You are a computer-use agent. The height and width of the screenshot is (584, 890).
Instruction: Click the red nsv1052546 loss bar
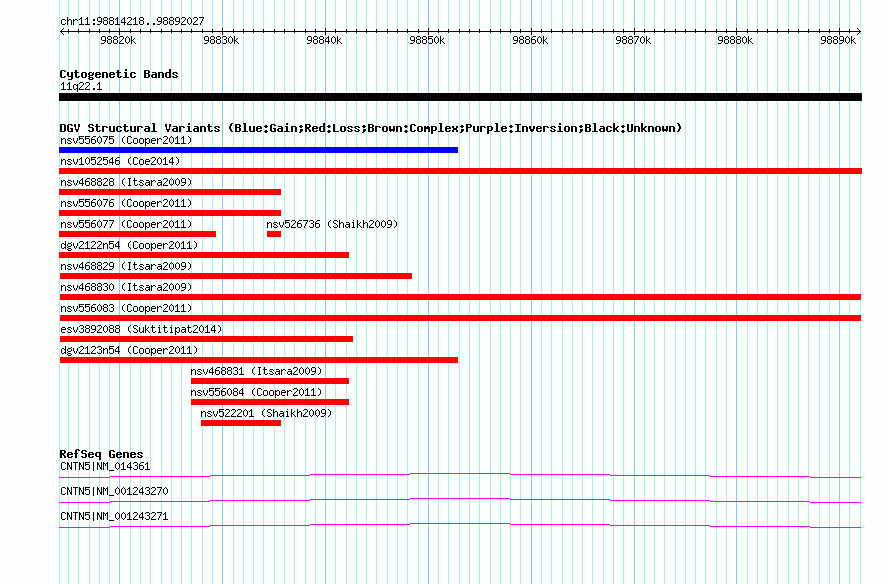(x=460, y=171)
